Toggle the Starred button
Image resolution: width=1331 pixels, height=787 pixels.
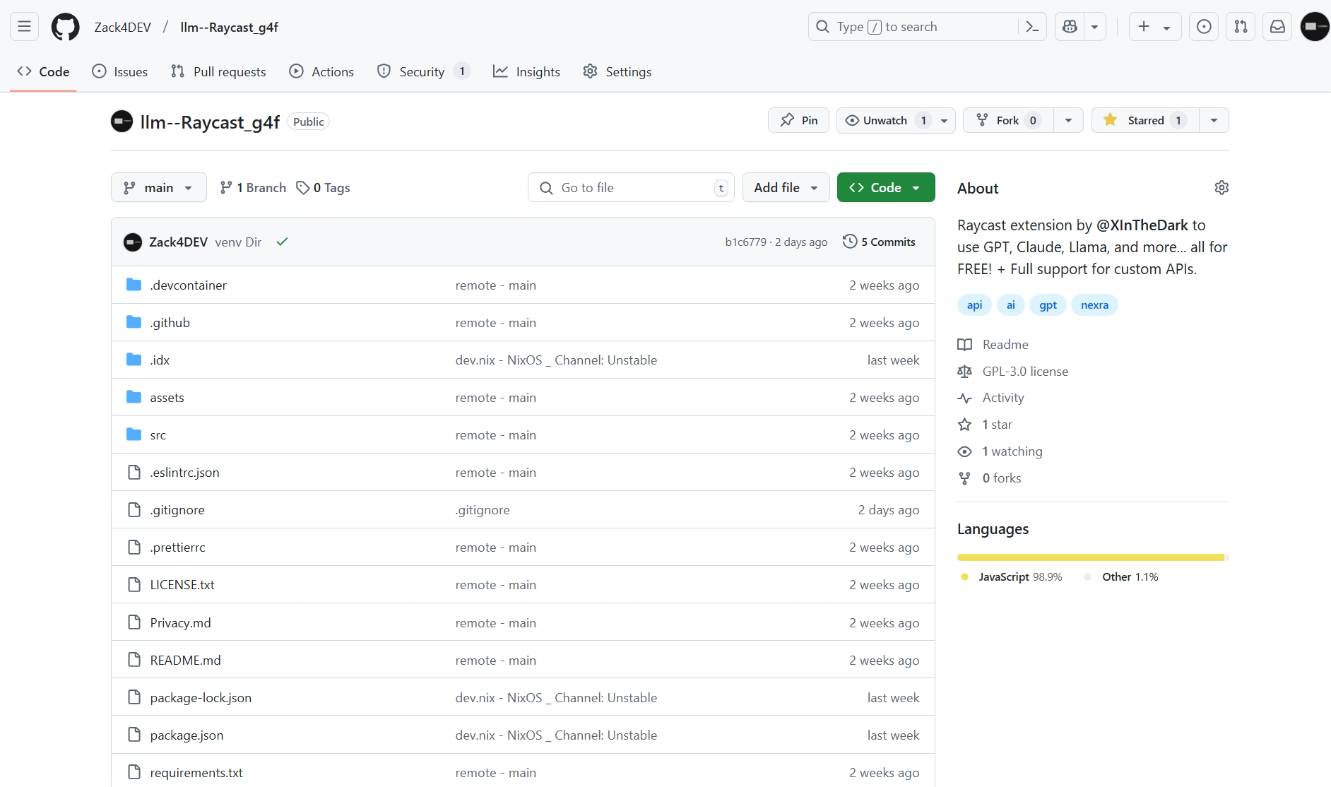pos(1144,120)
